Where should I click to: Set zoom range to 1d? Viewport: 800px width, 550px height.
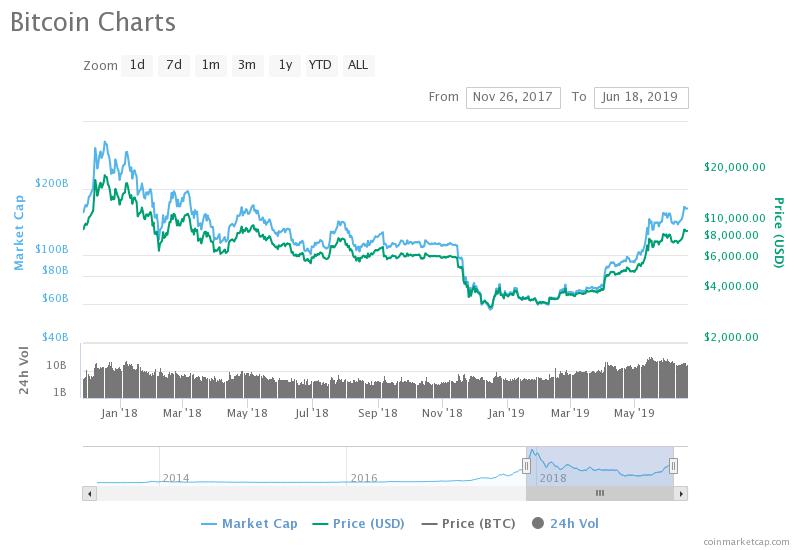pos(137,65)
